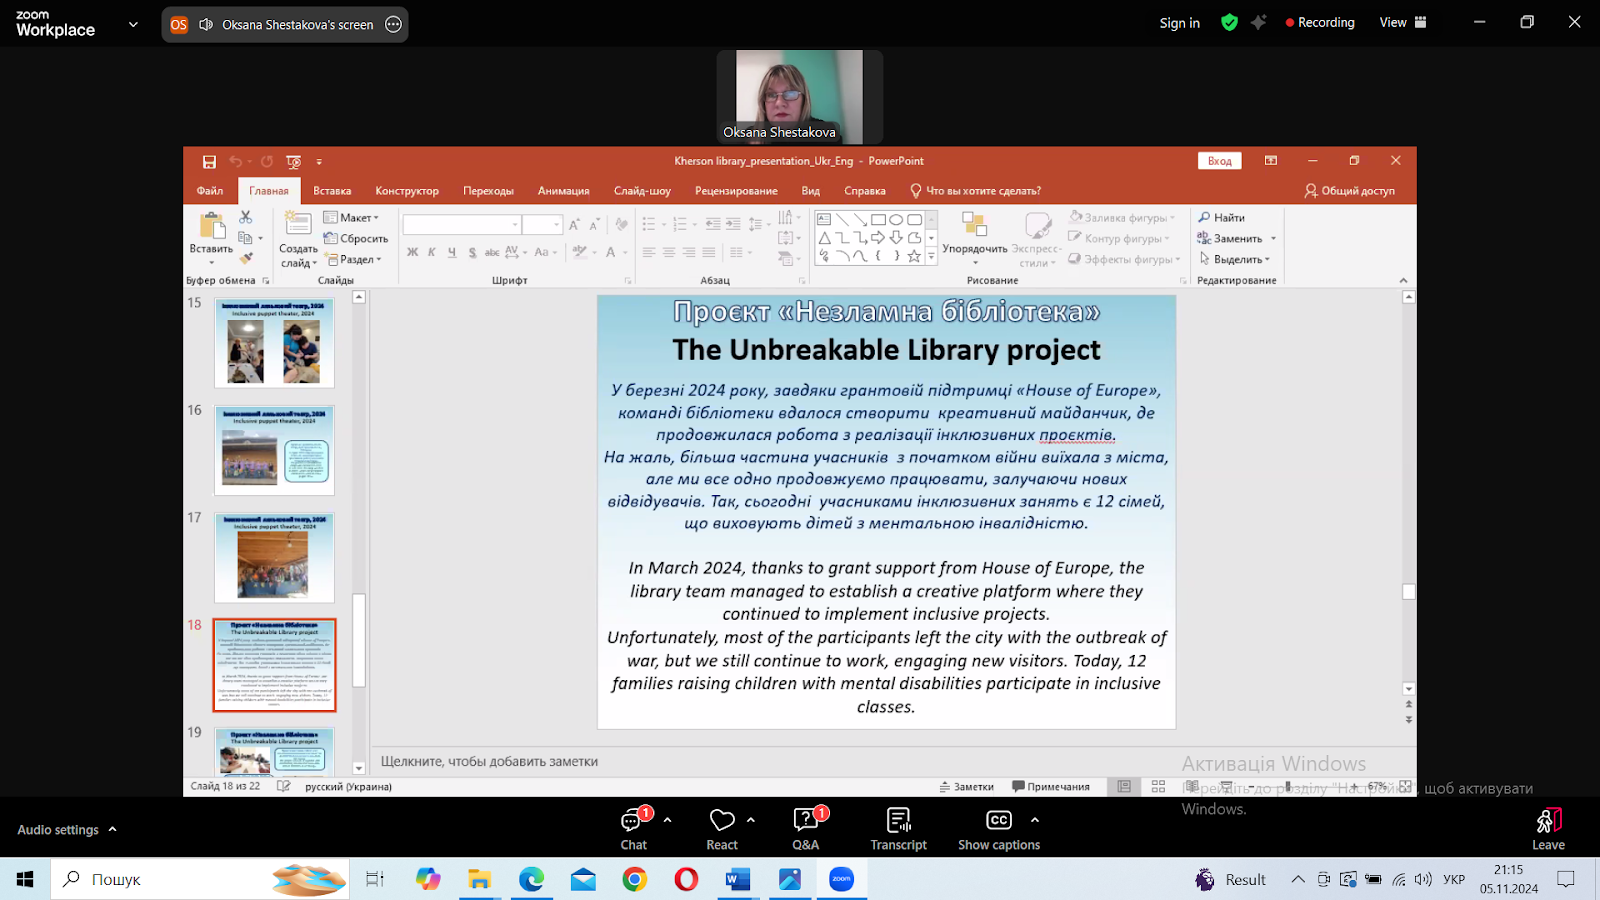This screenshot has height=900, width=1600.
Task: Click Создать слайд button
Action: [x=298, y=240]
